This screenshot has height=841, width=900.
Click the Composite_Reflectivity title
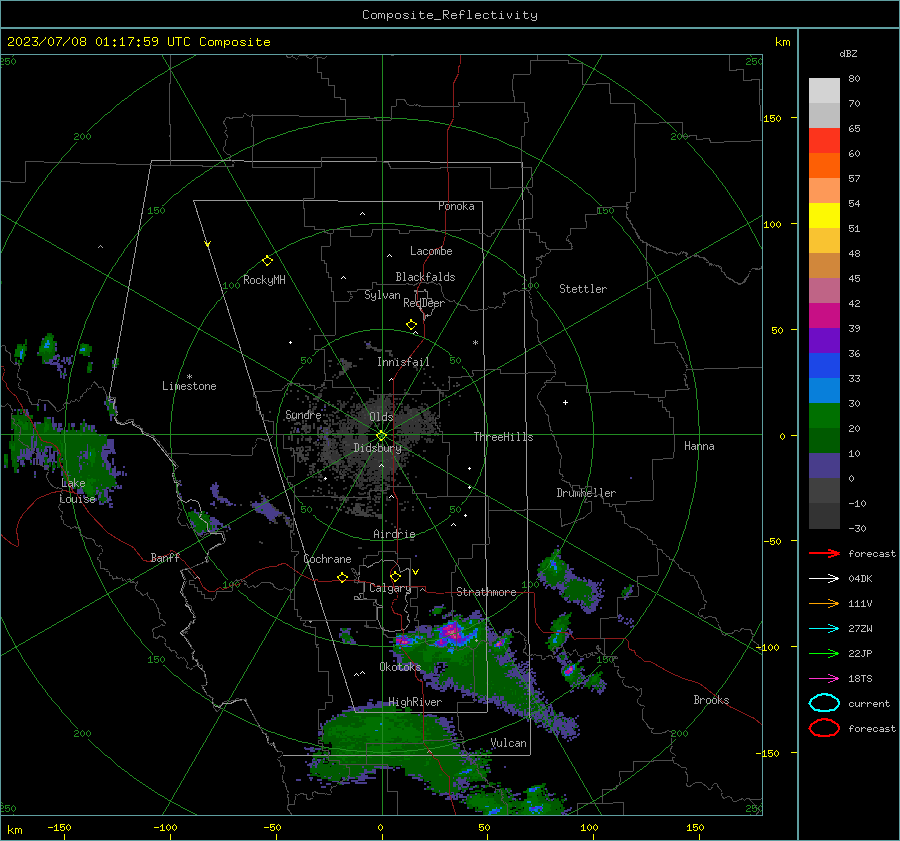(x=450, y=15)
